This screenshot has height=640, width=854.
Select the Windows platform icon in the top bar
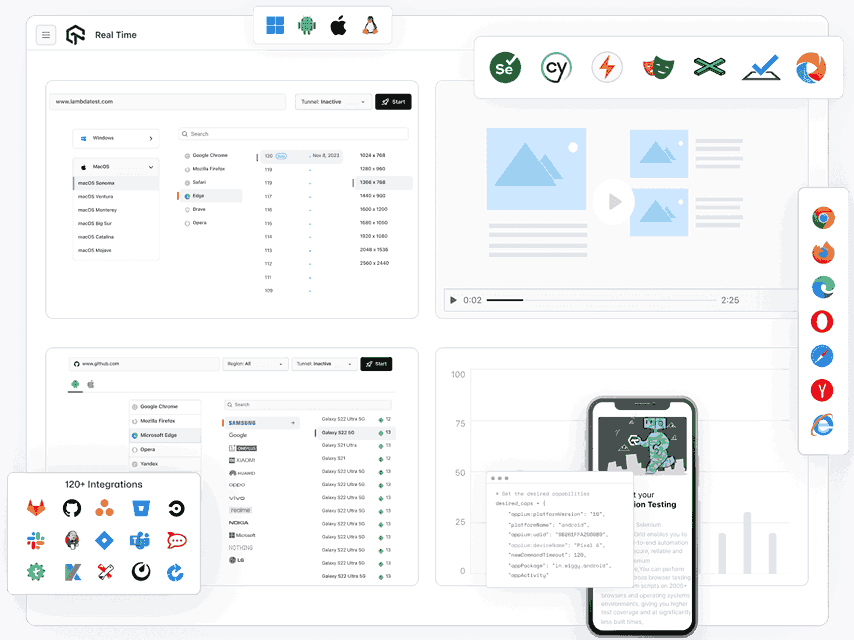pyautogui.click(x=275, y=25)
